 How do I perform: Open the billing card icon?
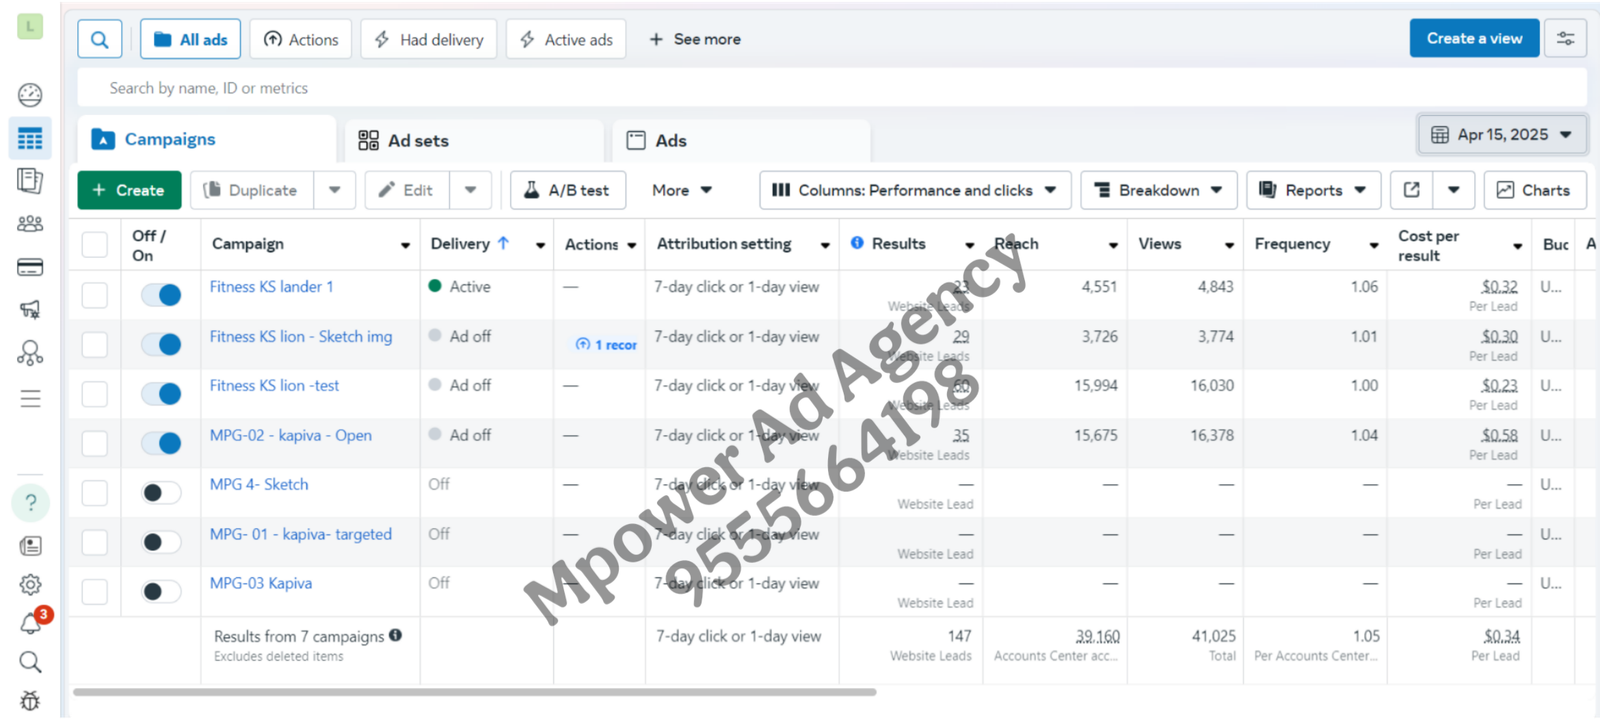pyautogui.click(x=30, y=267)
